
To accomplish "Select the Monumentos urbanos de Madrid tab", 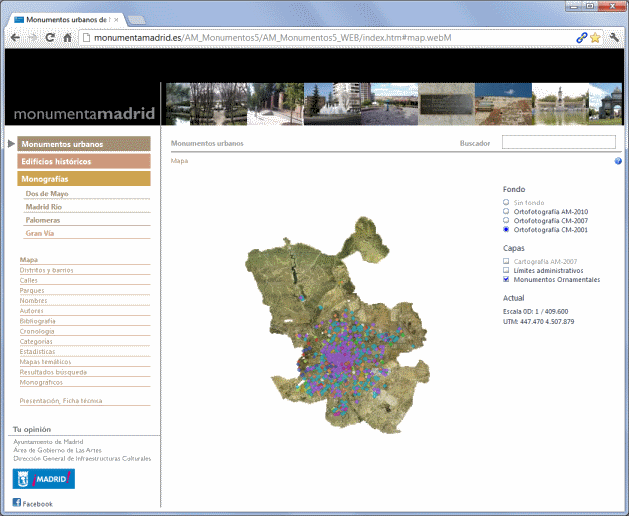I will click(x=66, y=20).
